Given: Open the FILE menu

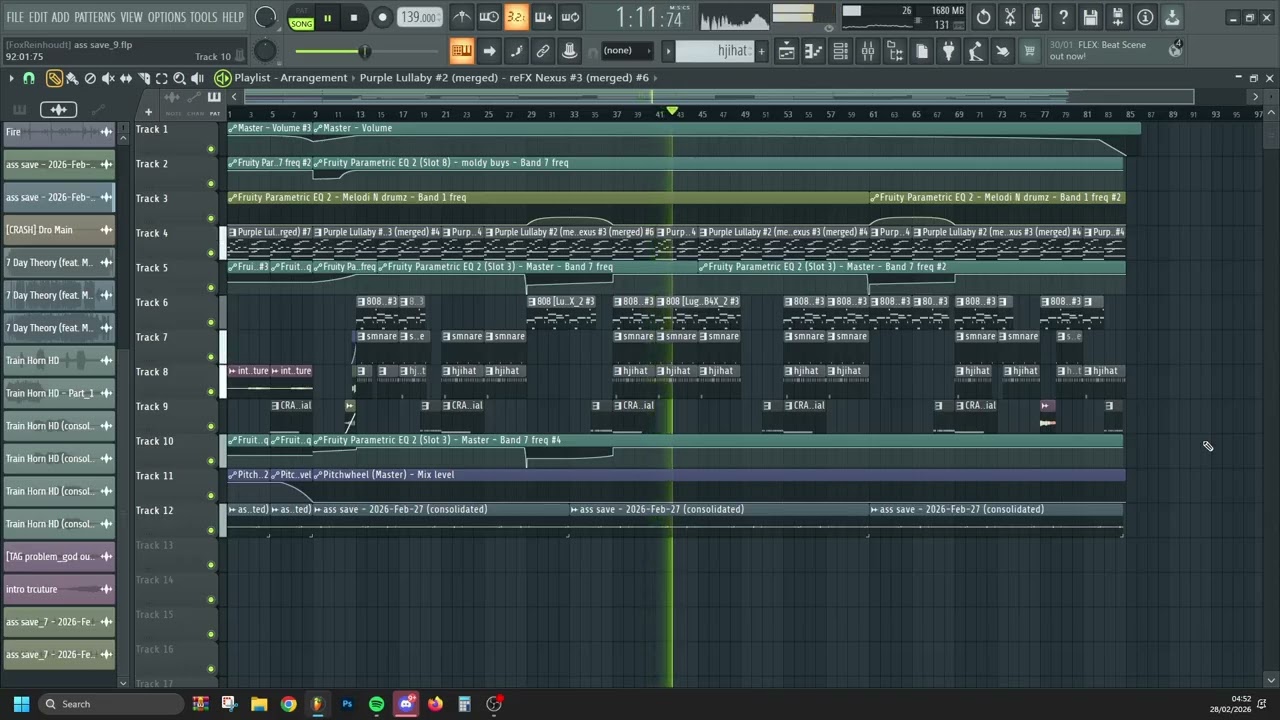Looking at the screenshot, I should coord(15,17).
